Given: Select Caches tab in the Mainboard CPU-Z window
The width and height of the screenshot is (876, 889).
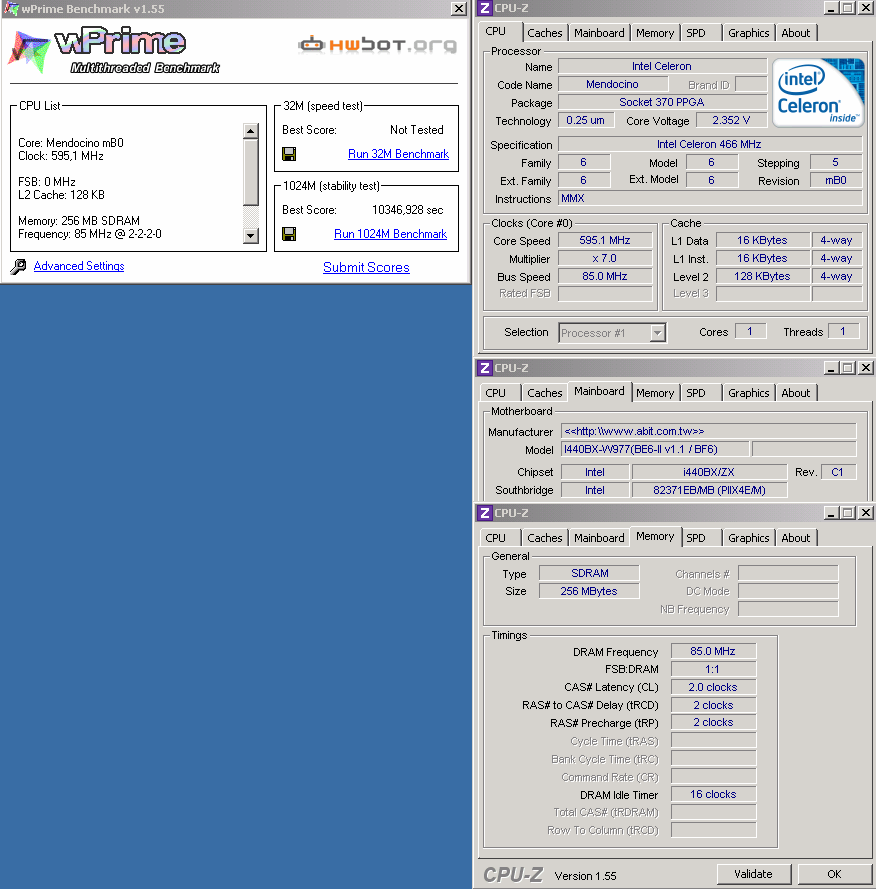Looking at the screenshot, I should click(544, 393).
